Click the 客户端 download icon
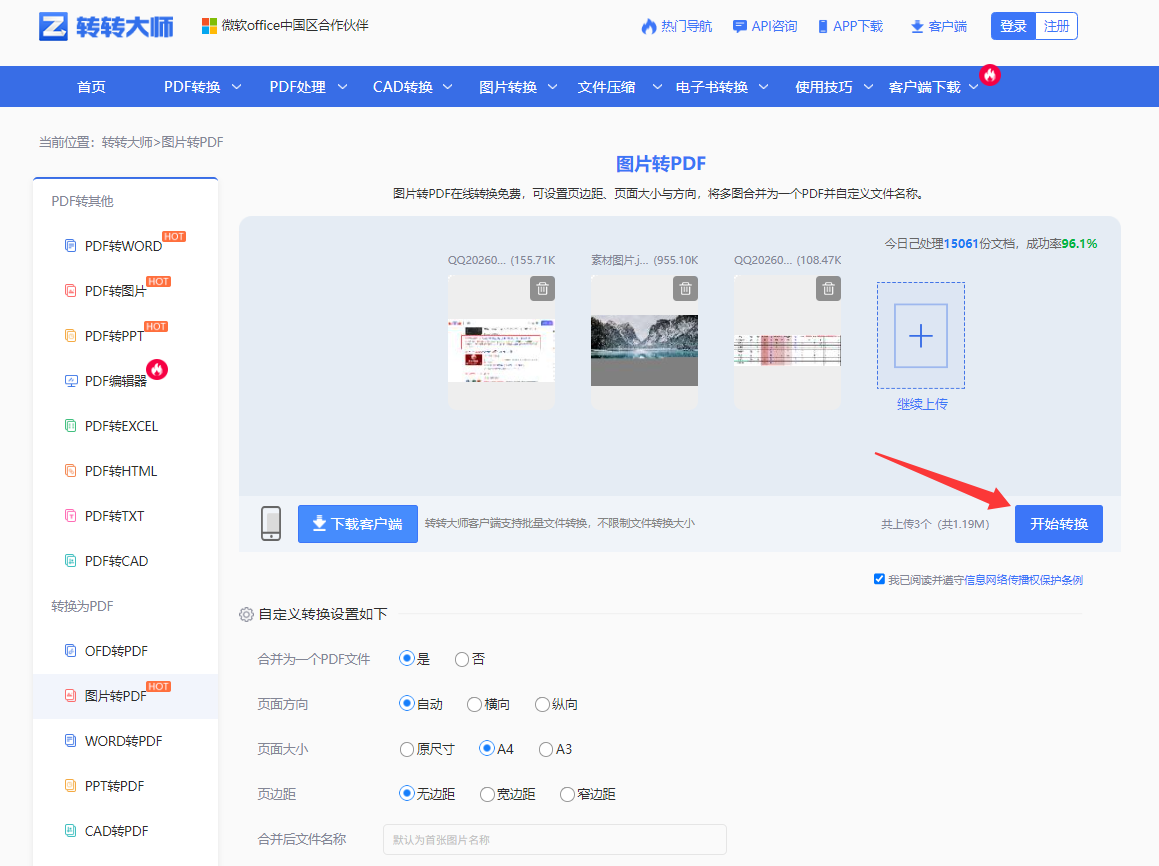The width and height of the screenshot is (1159, 866). click(x=917, y=27)
